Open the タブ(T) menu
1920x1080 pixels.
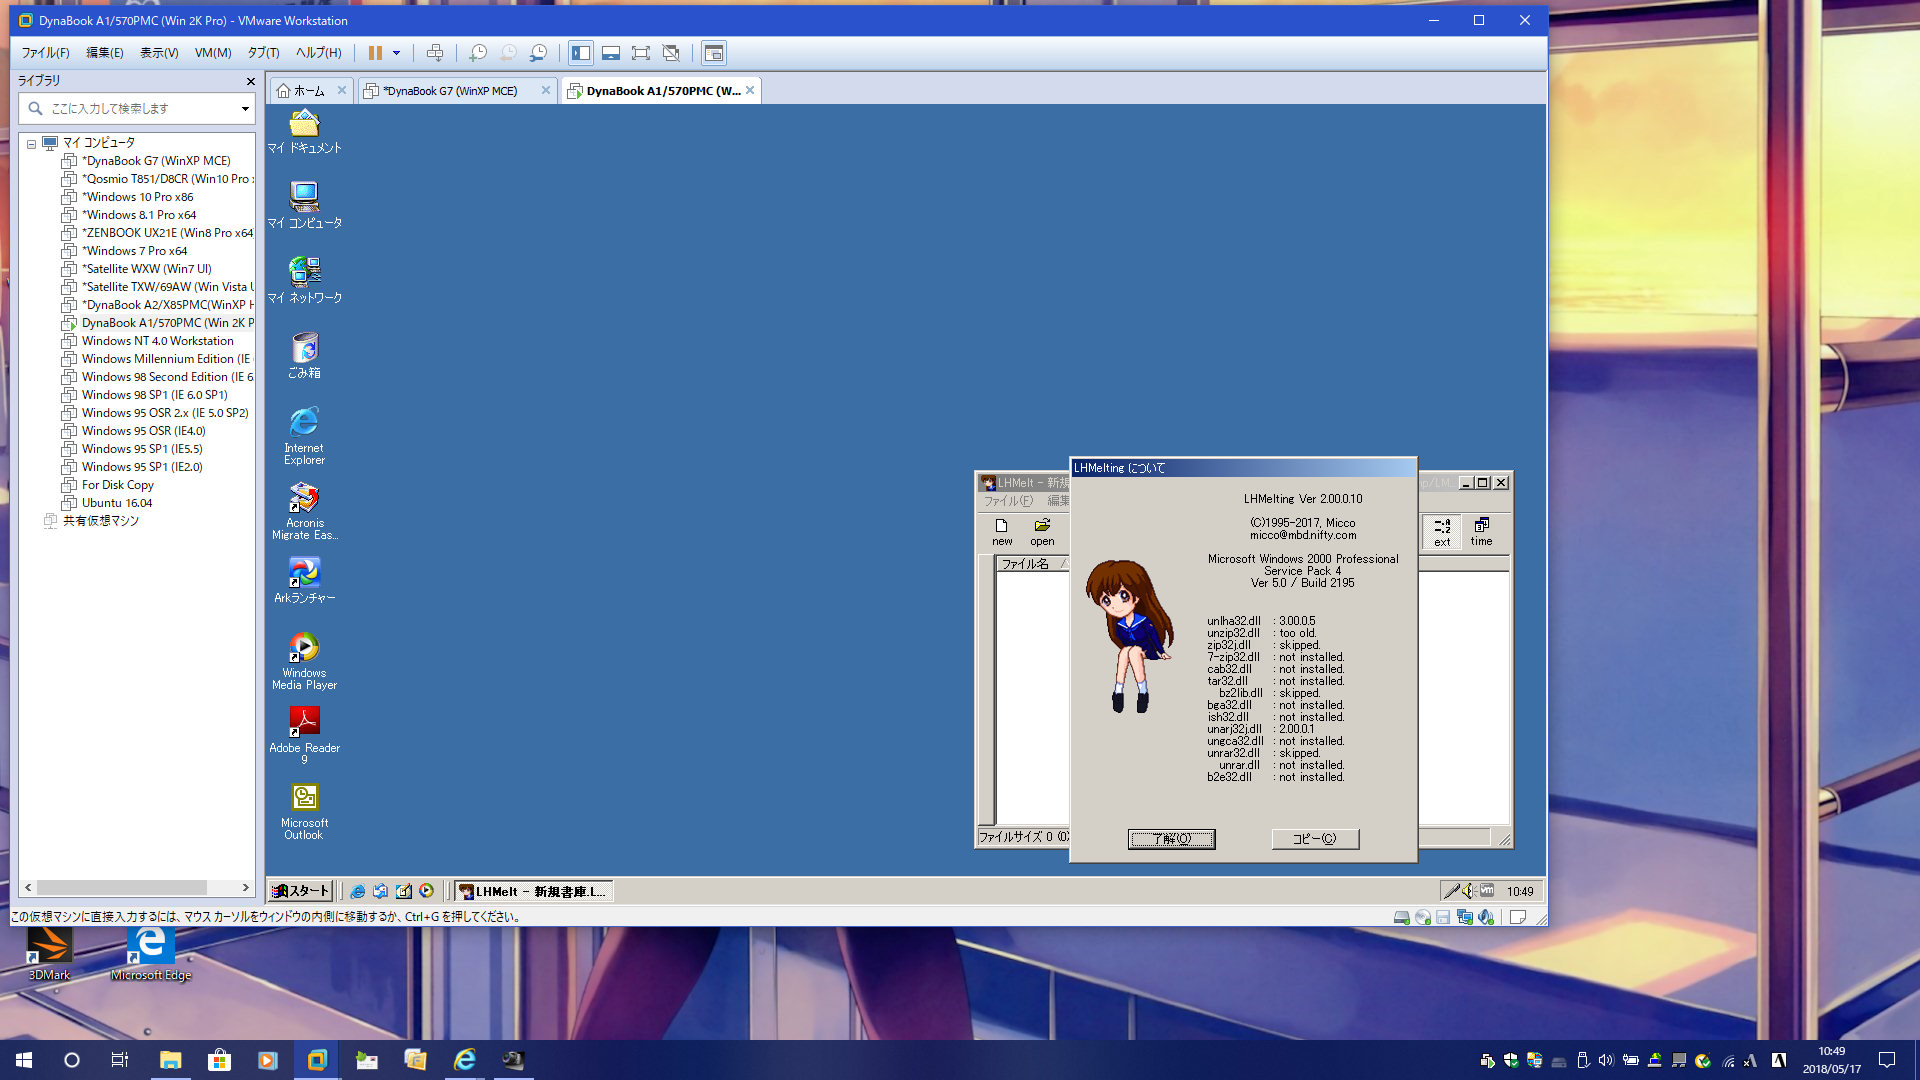pos(264,53)
